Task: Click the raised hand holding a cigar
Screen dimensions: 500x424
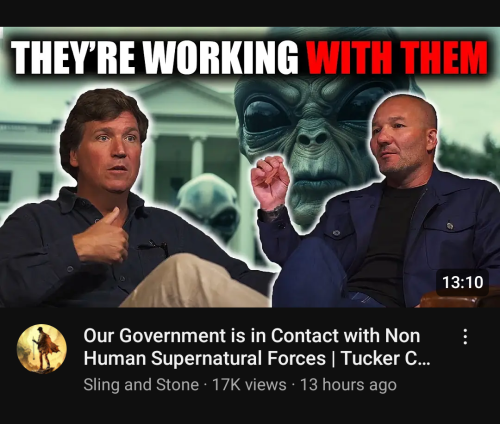Action: 269,182
